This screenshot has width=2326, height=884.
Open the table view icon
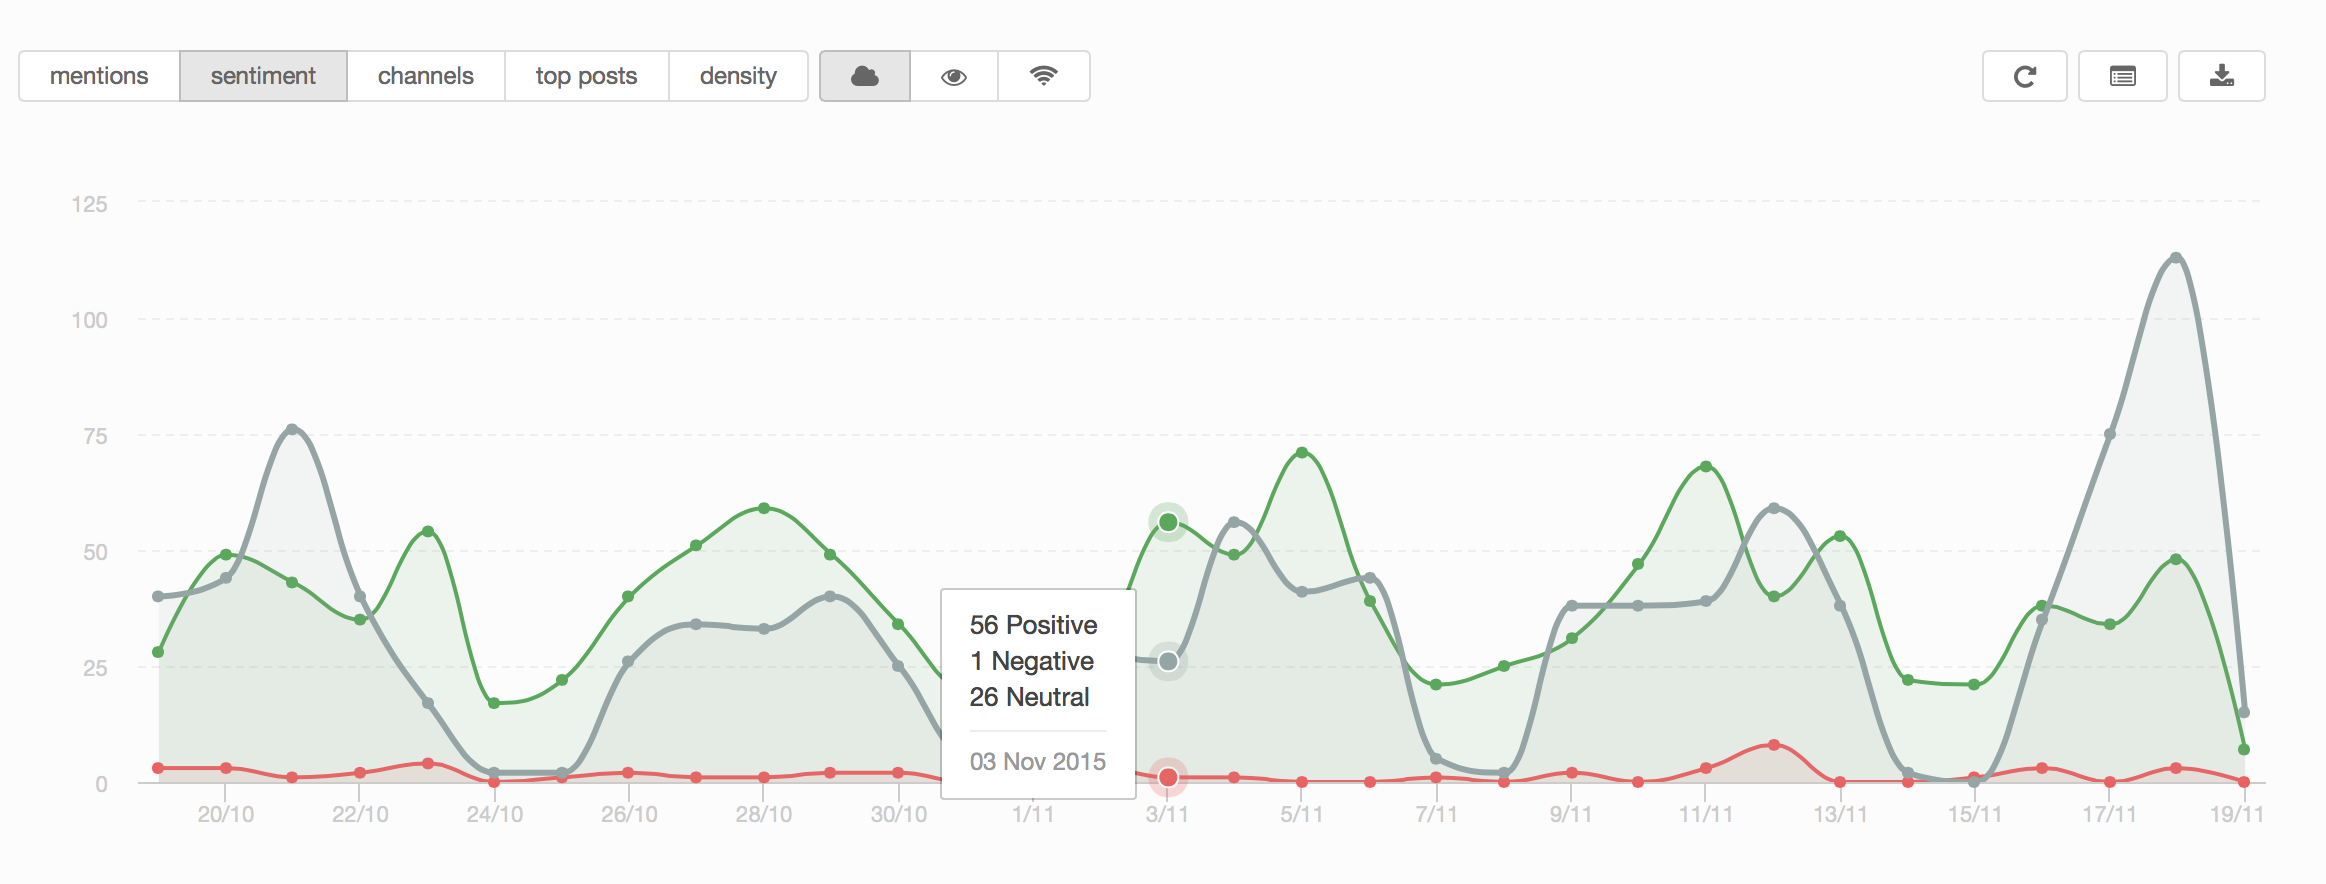click(2122, 76)
